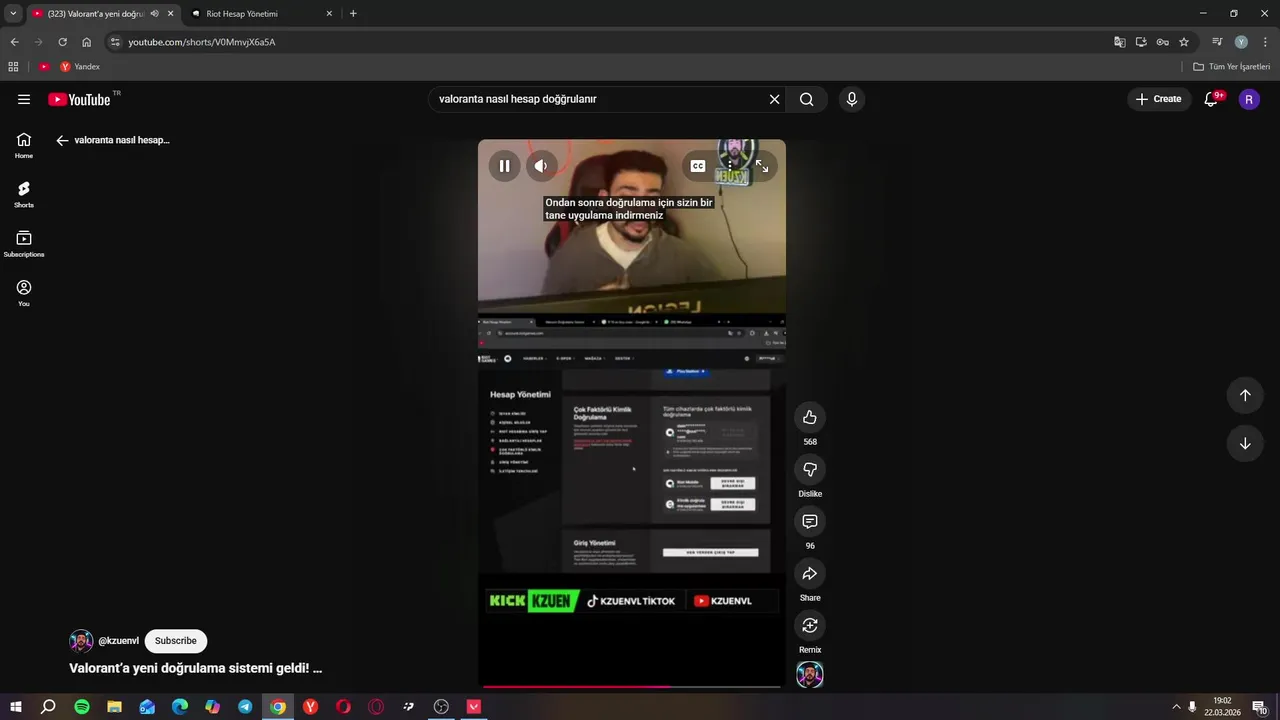The image size is (1280, 720).
Task: Install app icon in address bar
Action: pos(1141,42)
